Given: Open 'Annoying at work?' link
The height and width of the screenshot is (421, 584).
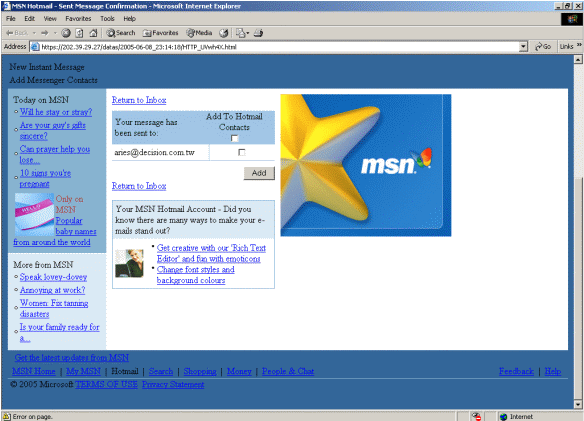Looking at the screenshot, I should (x=53, y=290).
